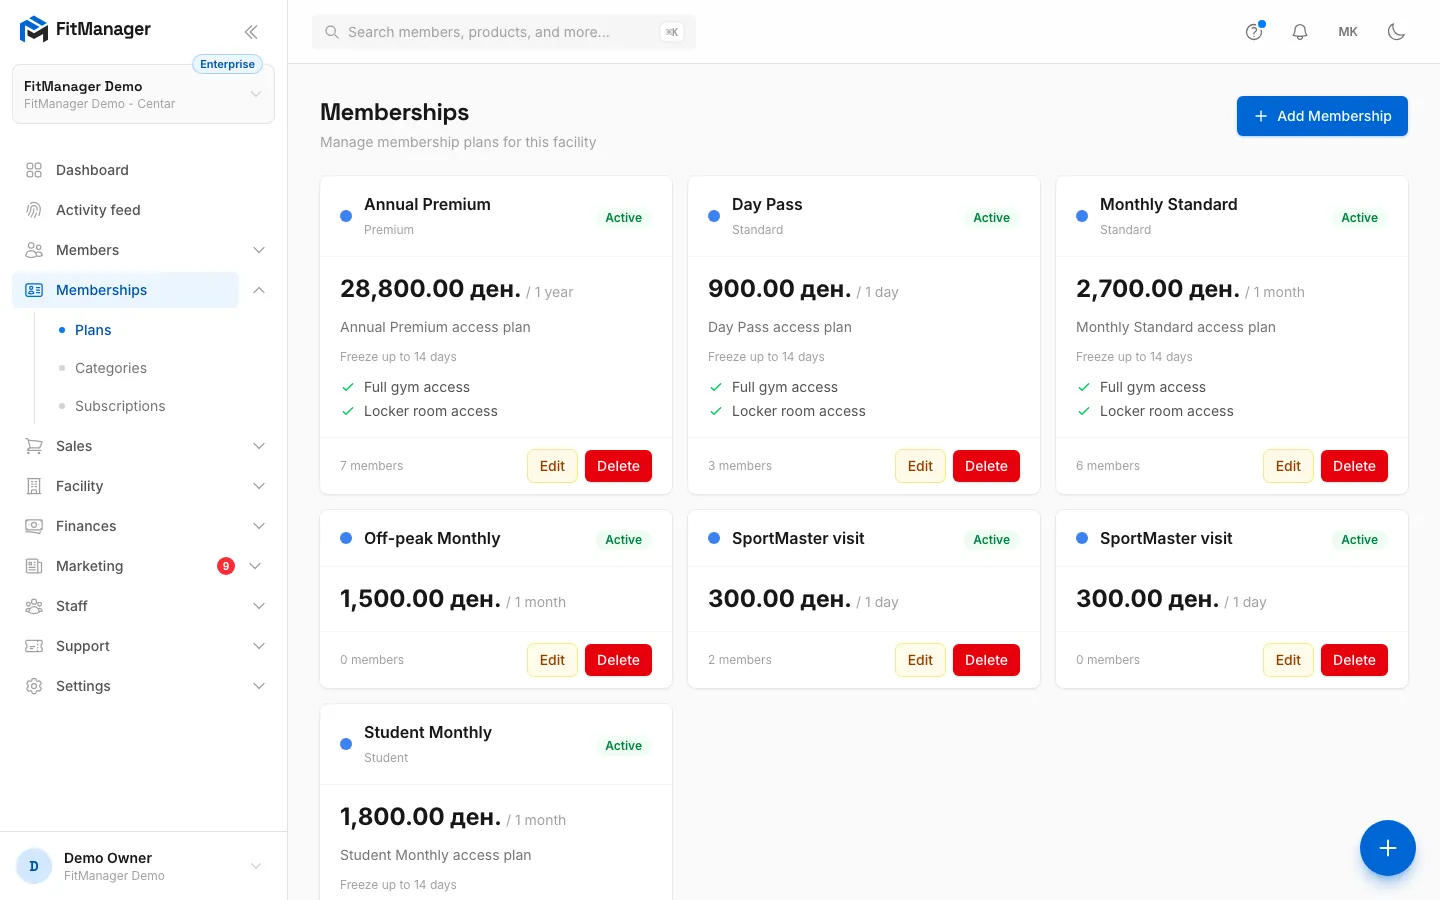
Task: Click the Members people icon
Action: point(34,250)
